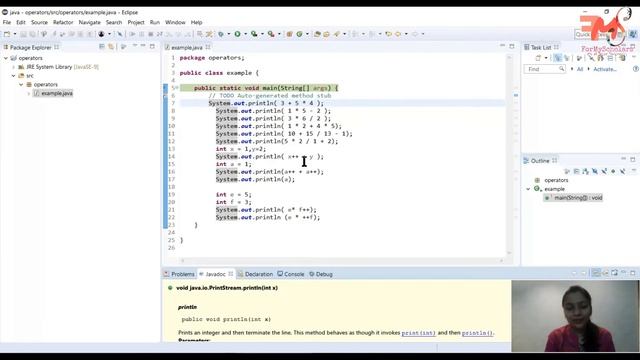Select the Javadoc tab

click(x=216, y=274)
